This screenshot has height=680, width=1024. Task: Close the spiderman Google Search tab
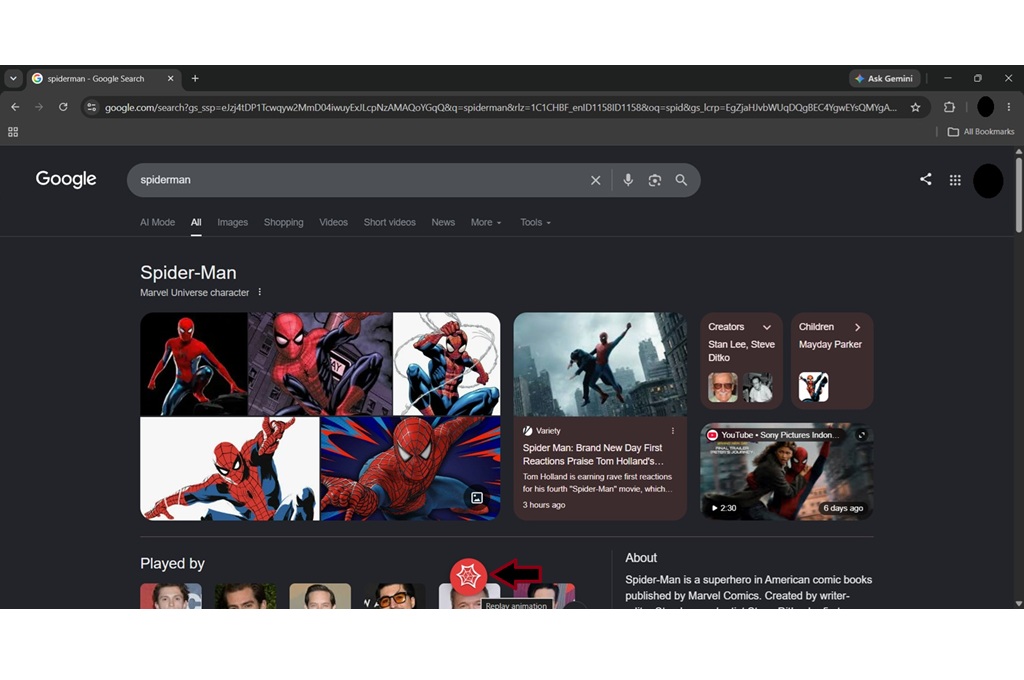[170, 78]
